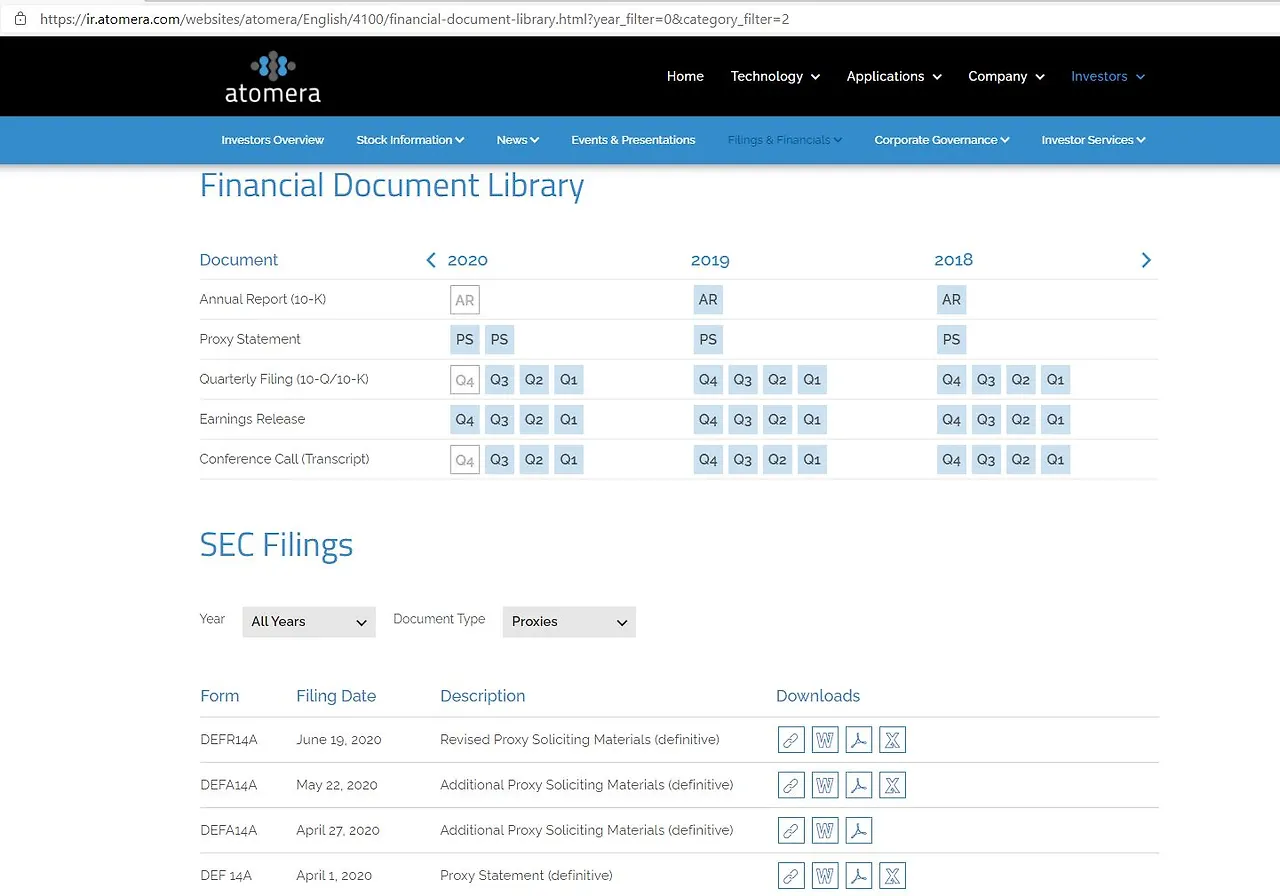Open link icon for June 19, 2020 DEFR14A filing
Image resolution: width=1280 pixels, height=896 pixels.
coord(791,740)
